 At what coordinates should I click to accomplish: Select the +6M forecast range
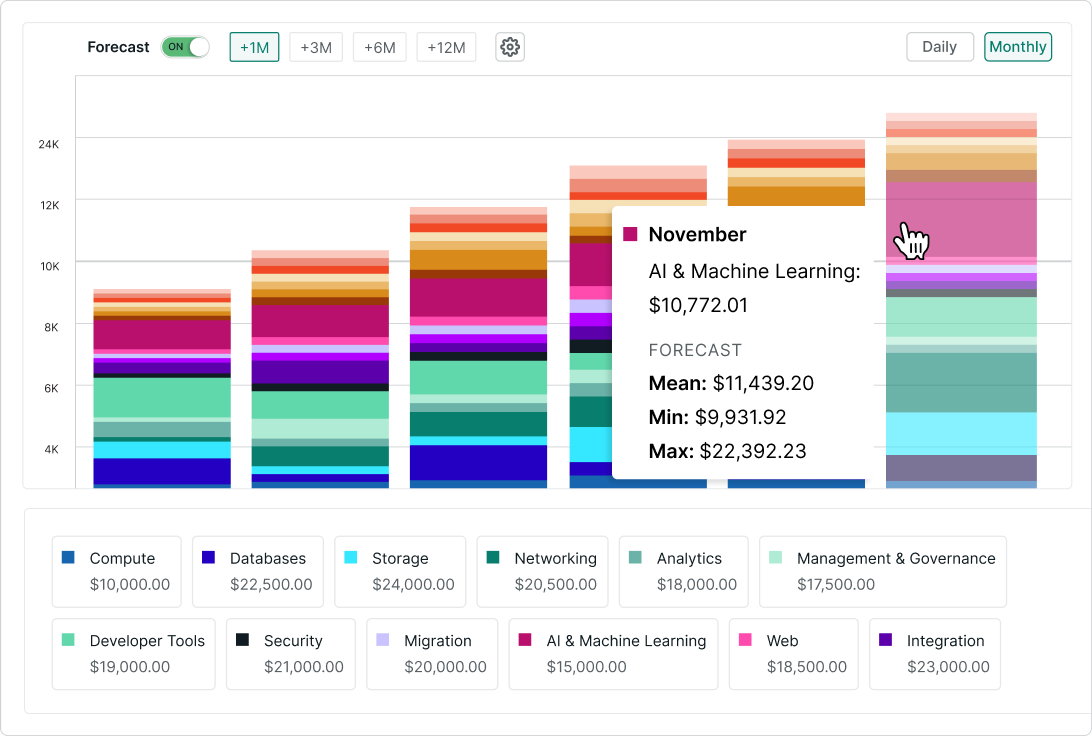click(x=380, y=47)
